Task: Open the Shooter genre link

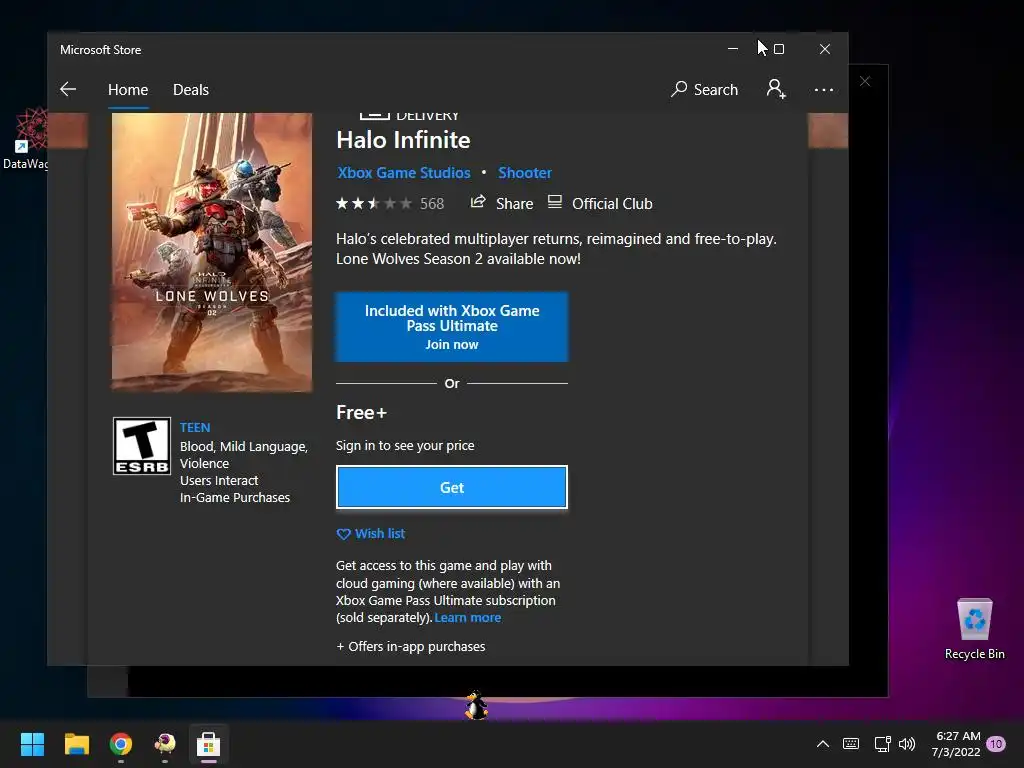Action: tap(525, 172)
